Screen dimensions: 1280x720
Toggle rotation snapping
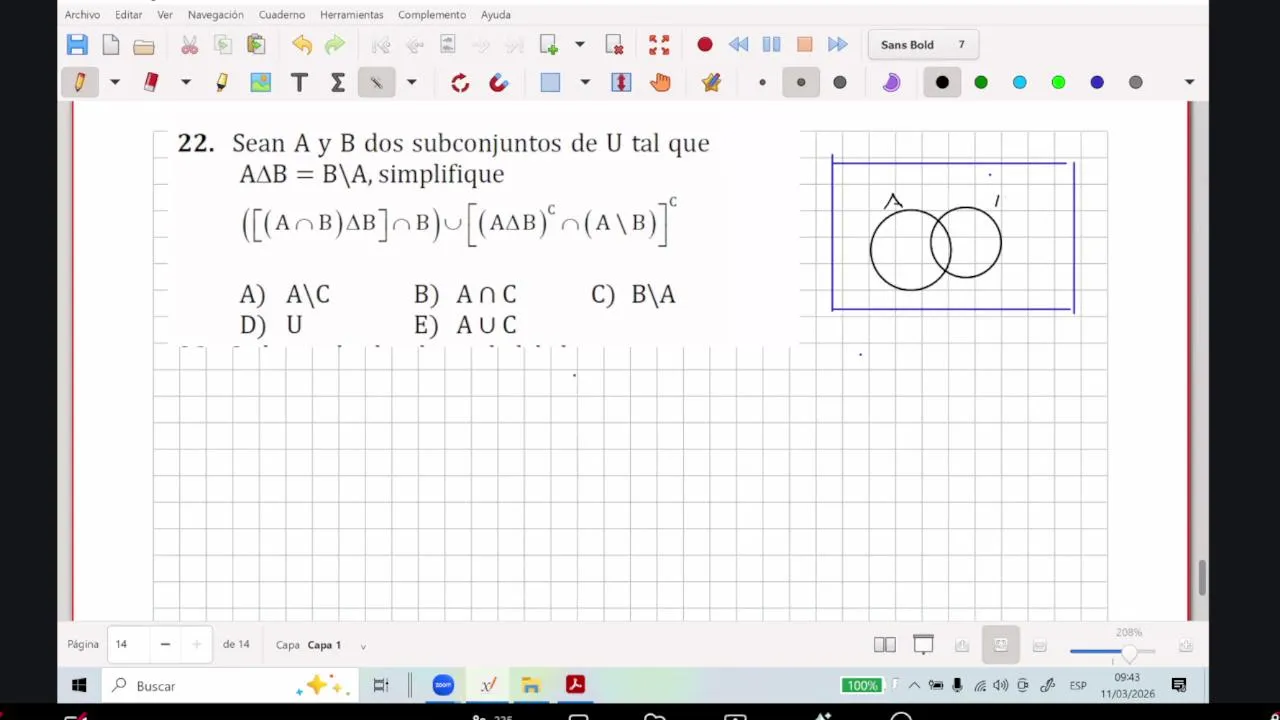[x=460, y=83]
